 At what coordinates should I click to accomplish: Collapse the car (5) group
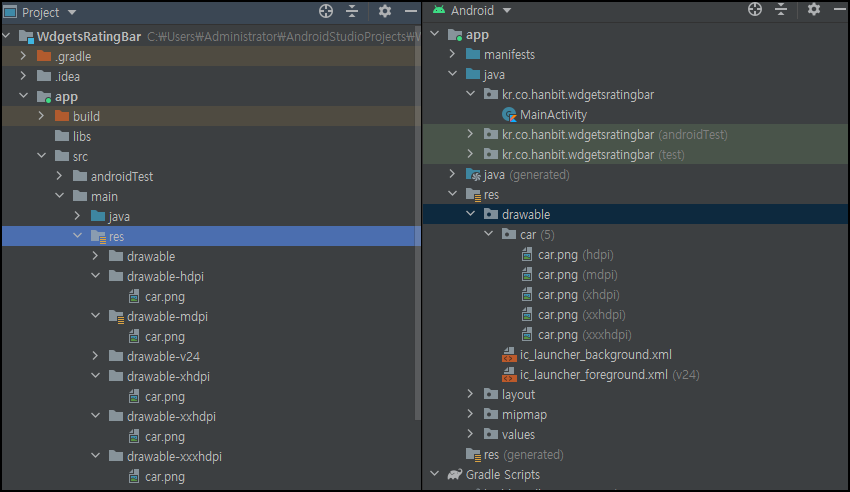pos(488,234)
